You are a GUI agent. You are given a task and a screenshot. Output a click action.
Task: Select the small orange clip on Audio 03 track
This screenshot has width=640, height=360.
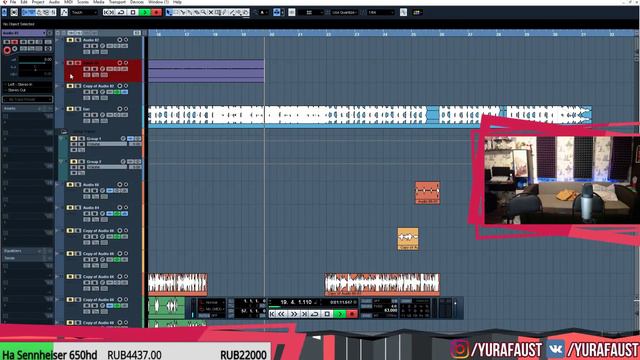click(x=427, y=193)
